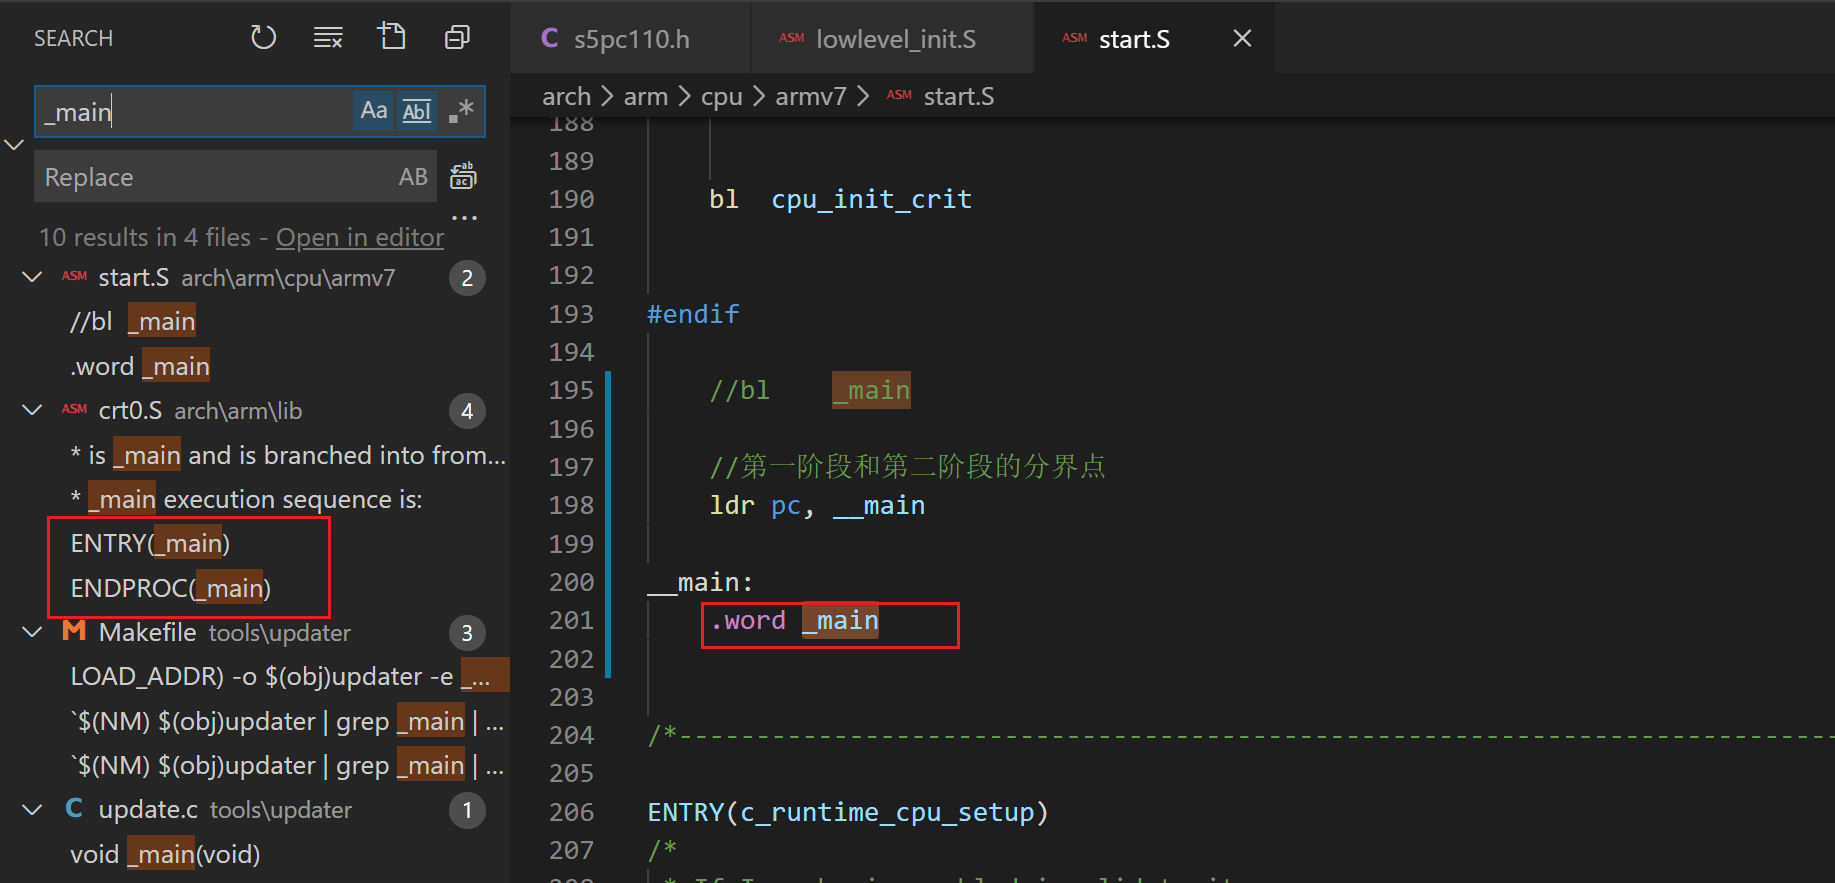Click 'ldr pc, __main' code line
Image resolution: width=1835 pixels, height=883 pixels.
click(x=817, y=506)
